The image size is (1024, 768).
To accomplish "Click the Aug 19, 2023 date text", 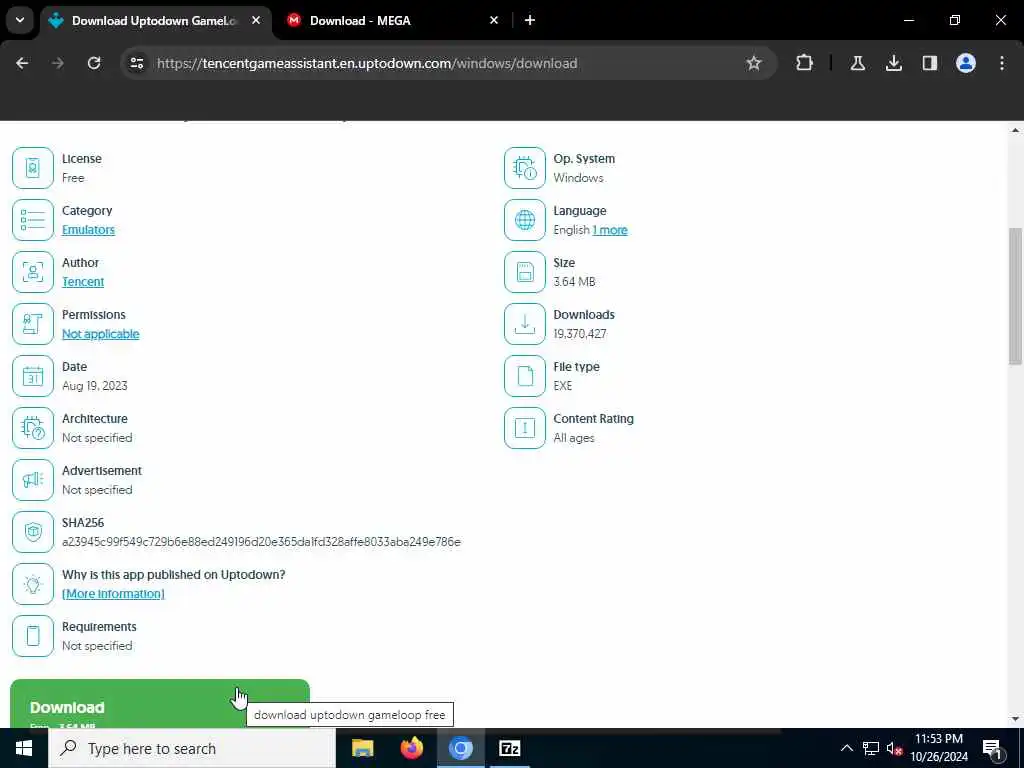I will (95, 386).
